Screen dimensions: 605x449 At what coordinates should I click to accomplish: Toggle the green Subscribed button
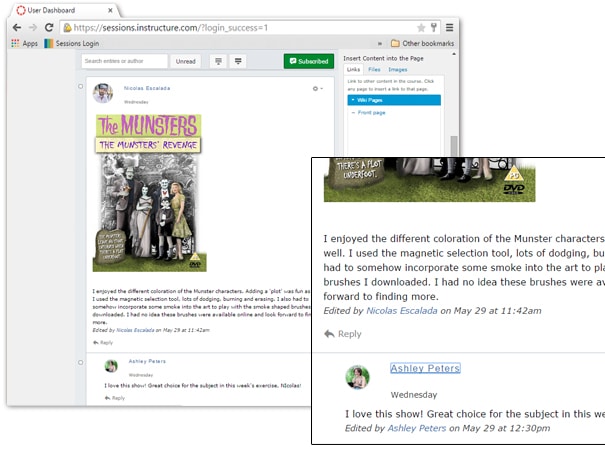(309, 61)
